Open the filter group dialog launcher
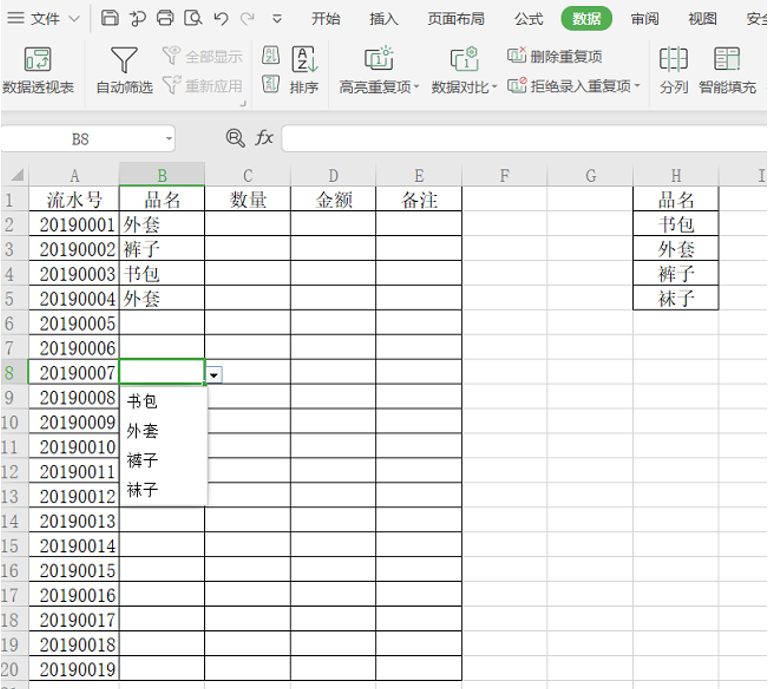The height and width of the screenshot is (689, 771). [x=243, y=103]
